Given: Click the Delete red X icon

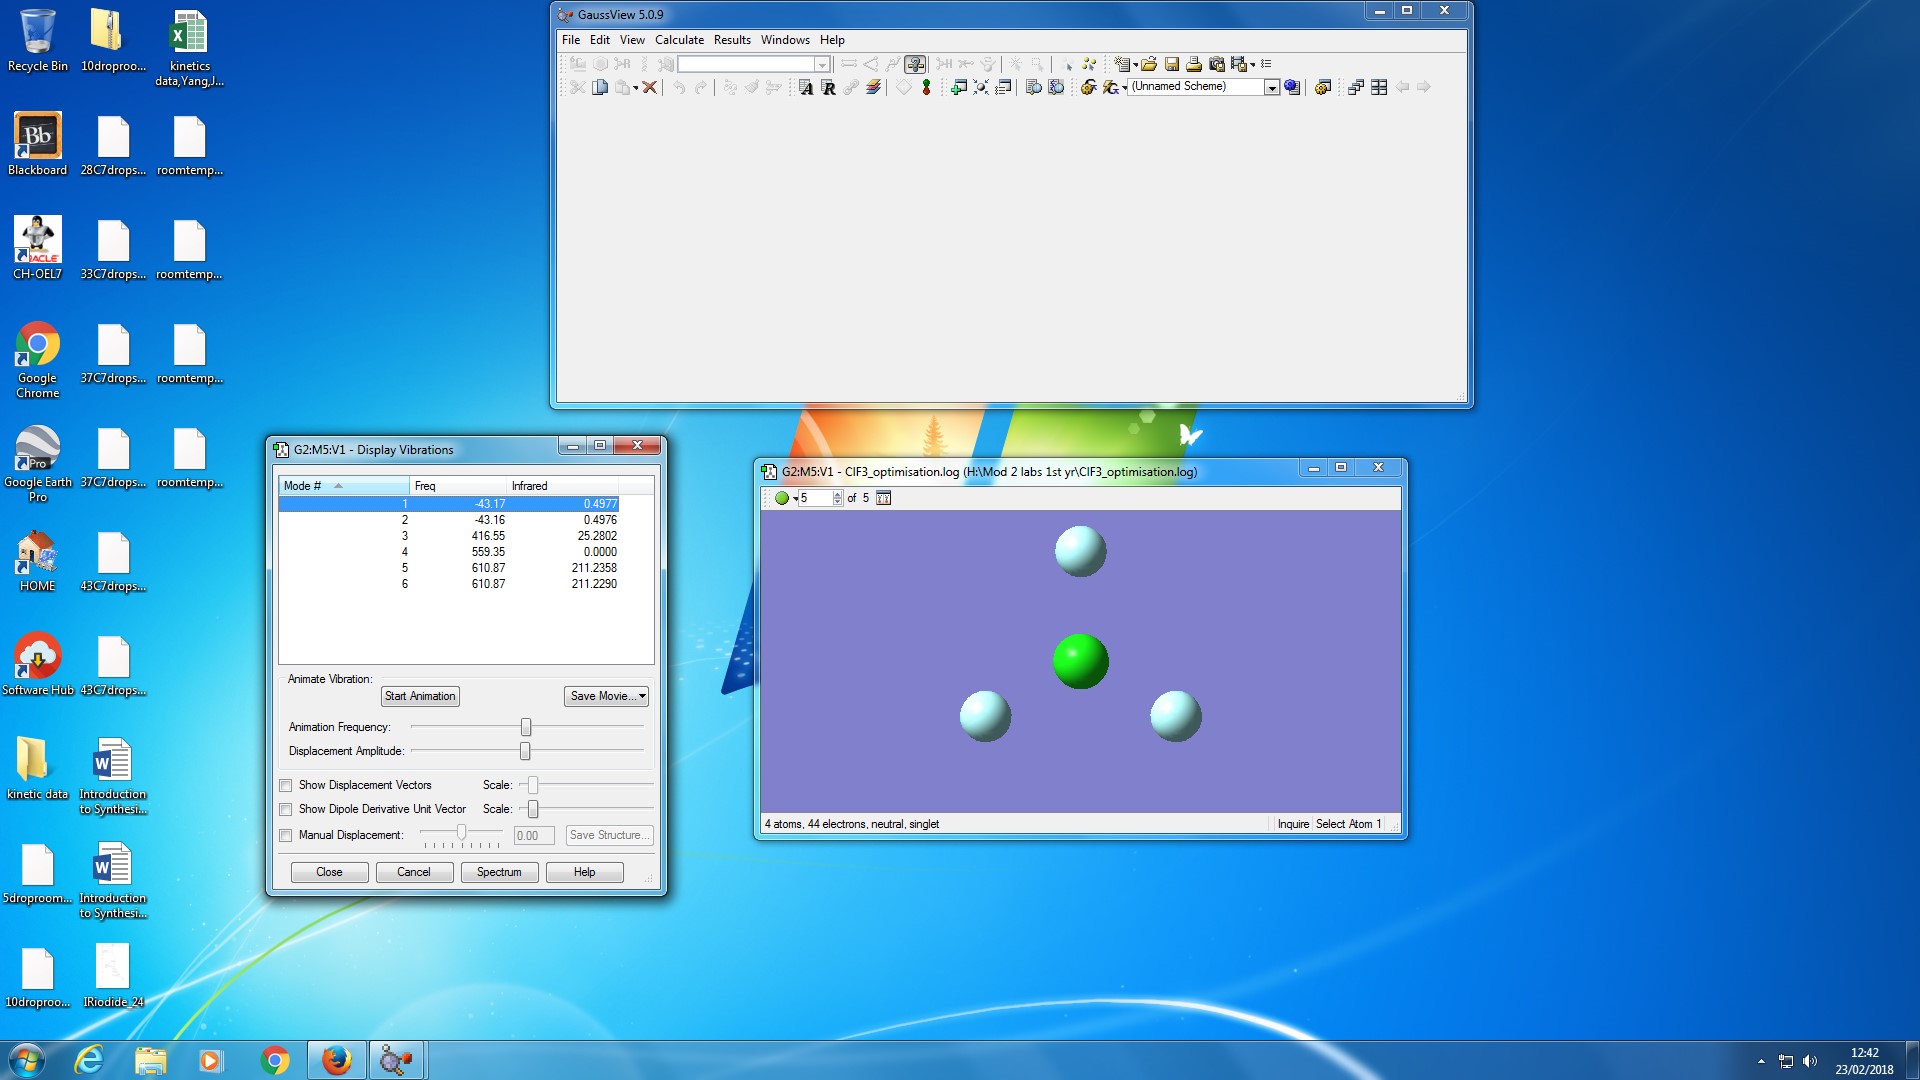Looking at the screenshot, I should (649, 87).
